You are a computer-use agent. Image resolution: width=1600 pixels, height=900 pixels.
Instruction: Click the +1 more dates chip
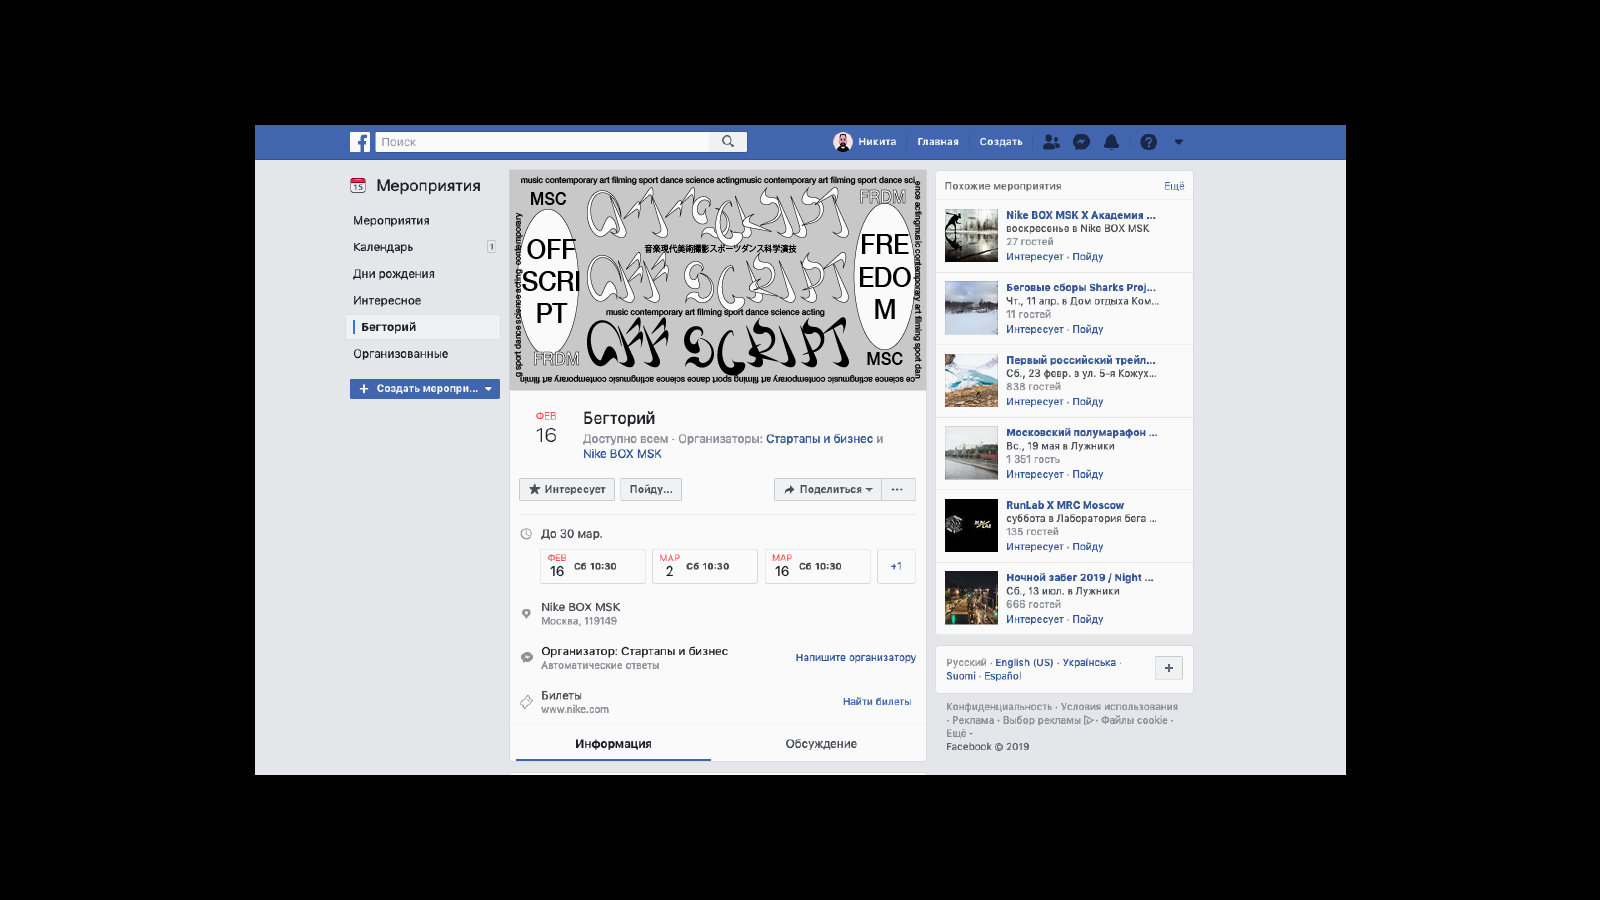pos(896,566)
